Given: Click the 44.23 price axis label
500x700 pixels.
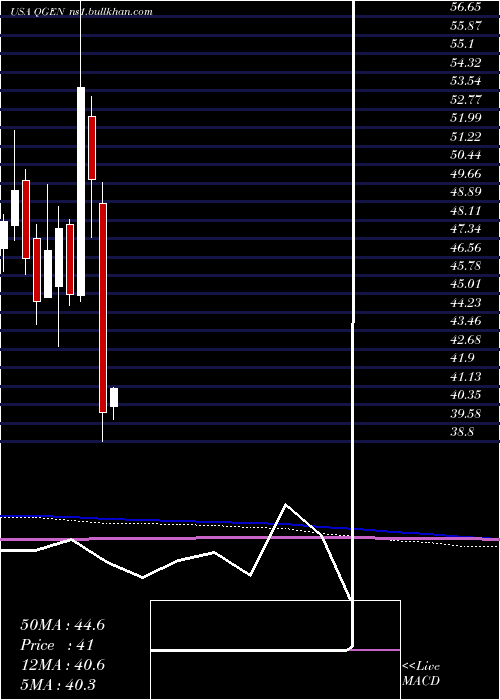Looking at the screenshot, I should pos(465,303).
